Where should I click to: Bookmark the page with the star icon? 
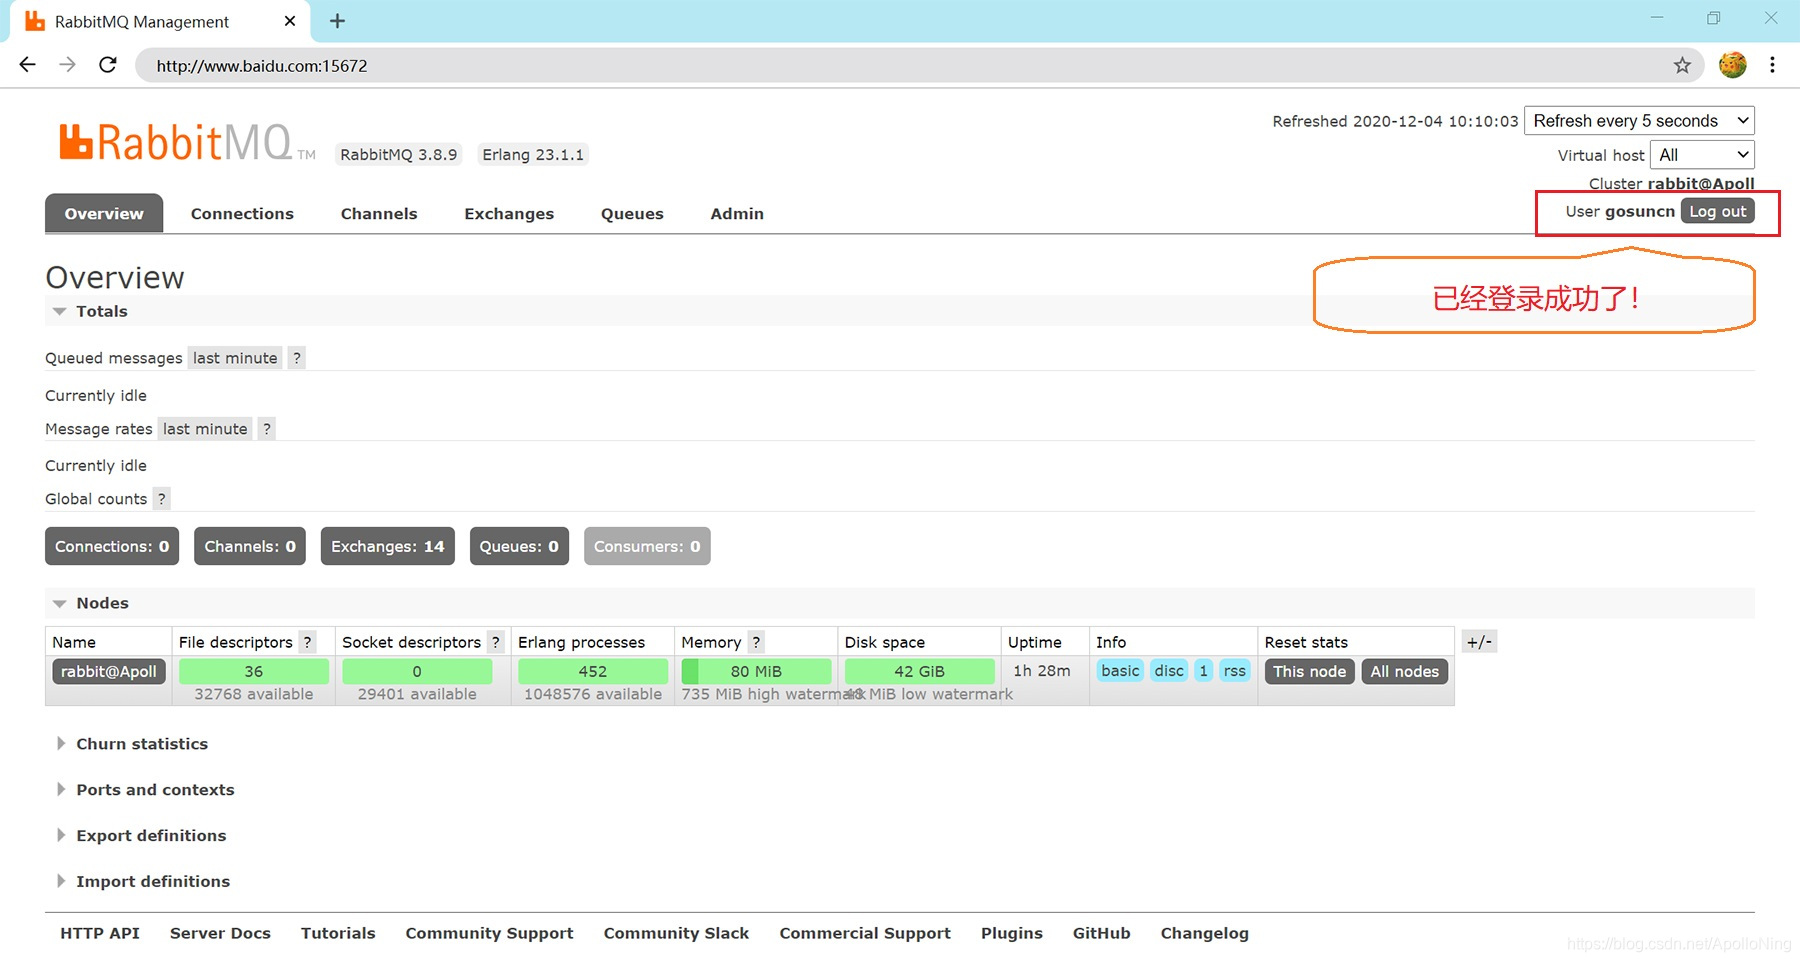(x=1682, y=65)
